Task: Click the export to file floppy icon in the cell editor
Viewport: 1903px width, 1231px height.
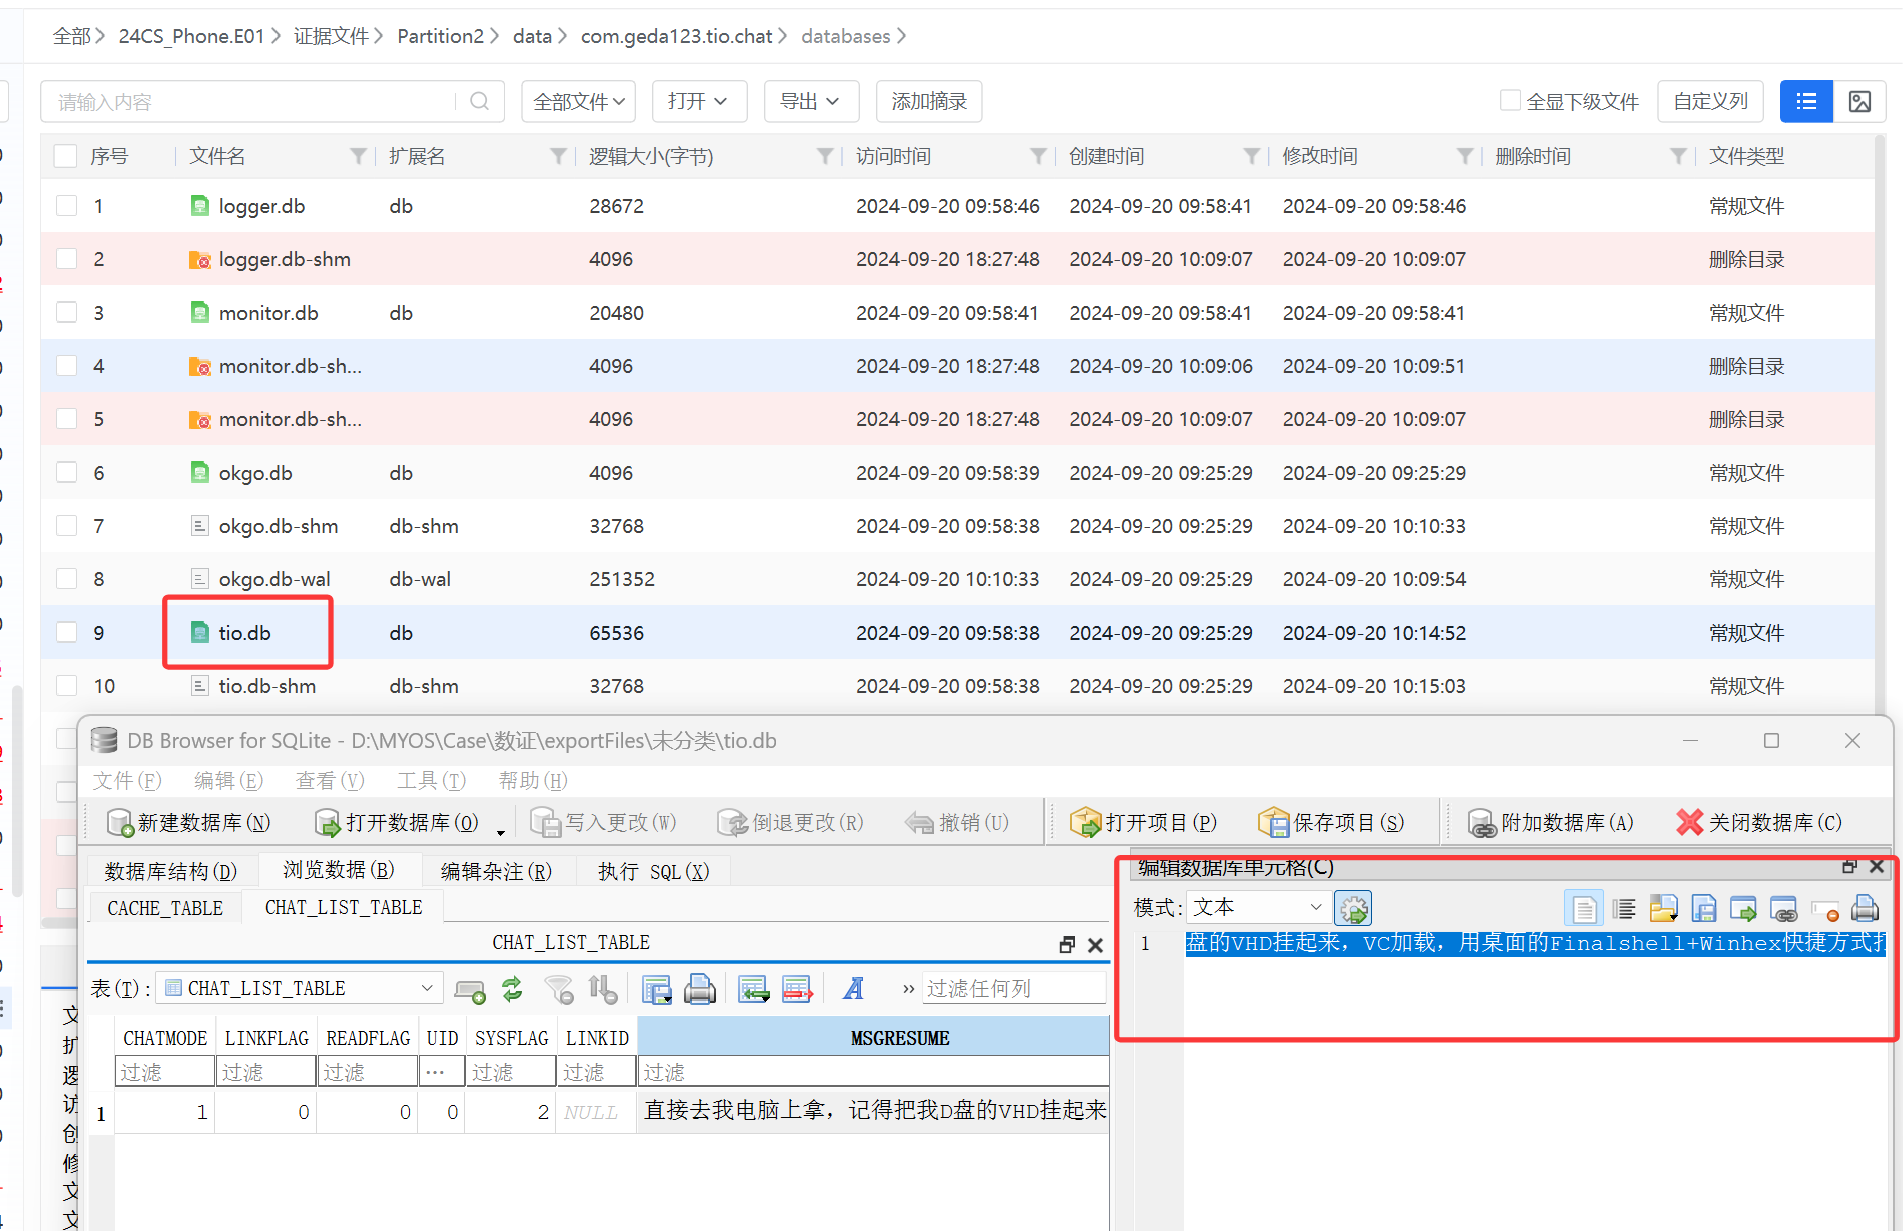Action: click(x=1704, y=909)
